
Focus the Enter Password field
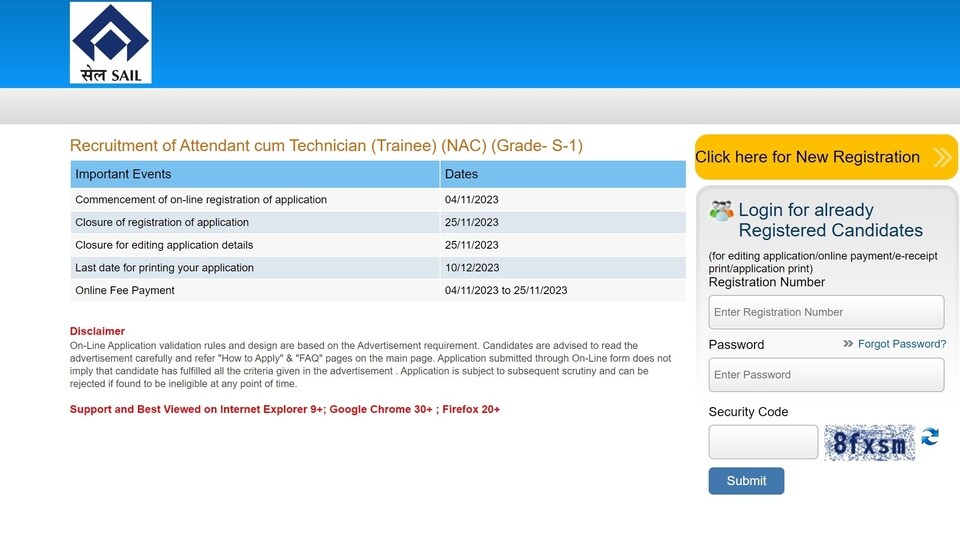tap(826, 375)
